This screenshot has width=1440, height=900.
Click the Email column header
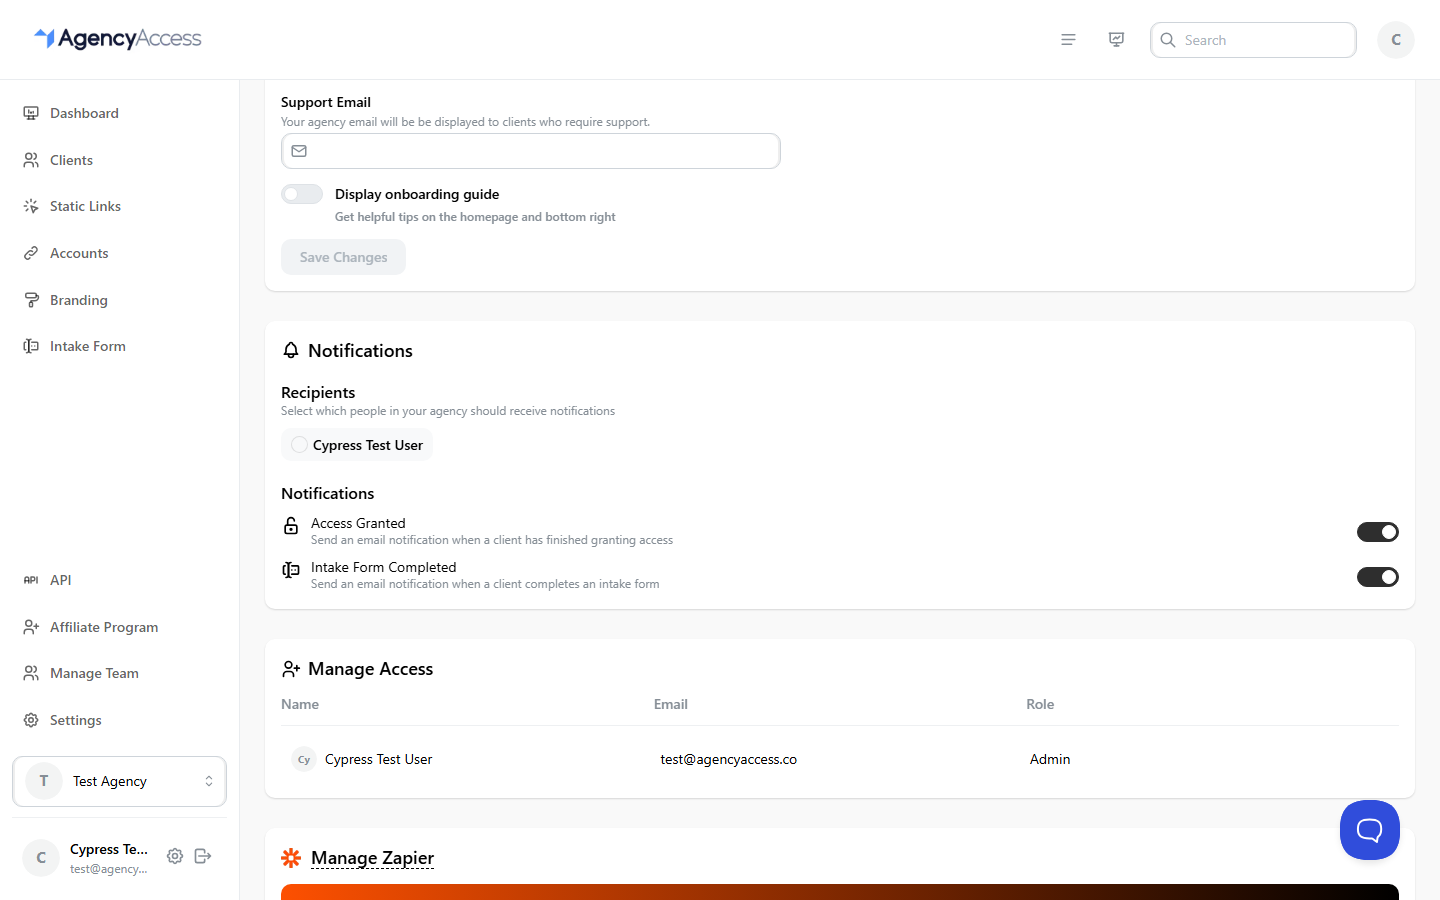[671, 704]
